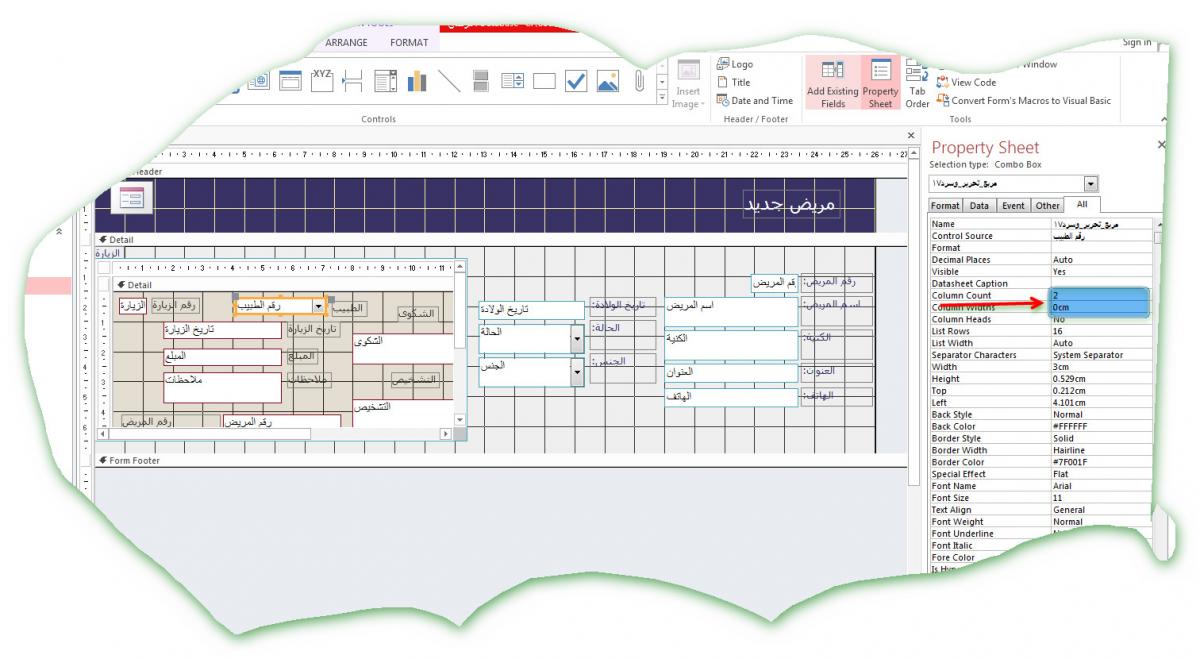The width and height of the screenshot is (1200, 659).
Task: Click Add Existing Fields
Action: tap(832, 83)
